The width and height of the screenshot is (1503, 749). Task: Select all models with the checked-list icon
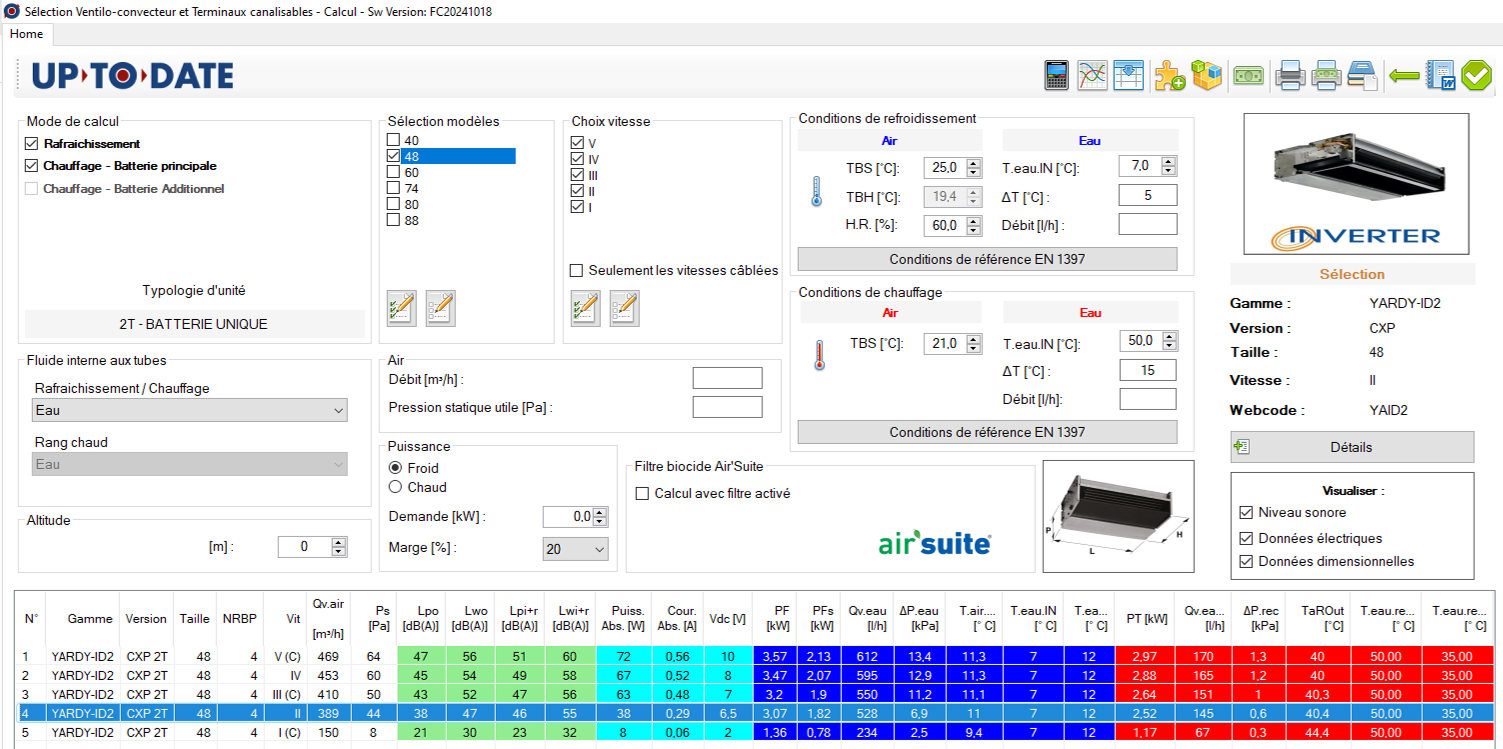[401, 307]
